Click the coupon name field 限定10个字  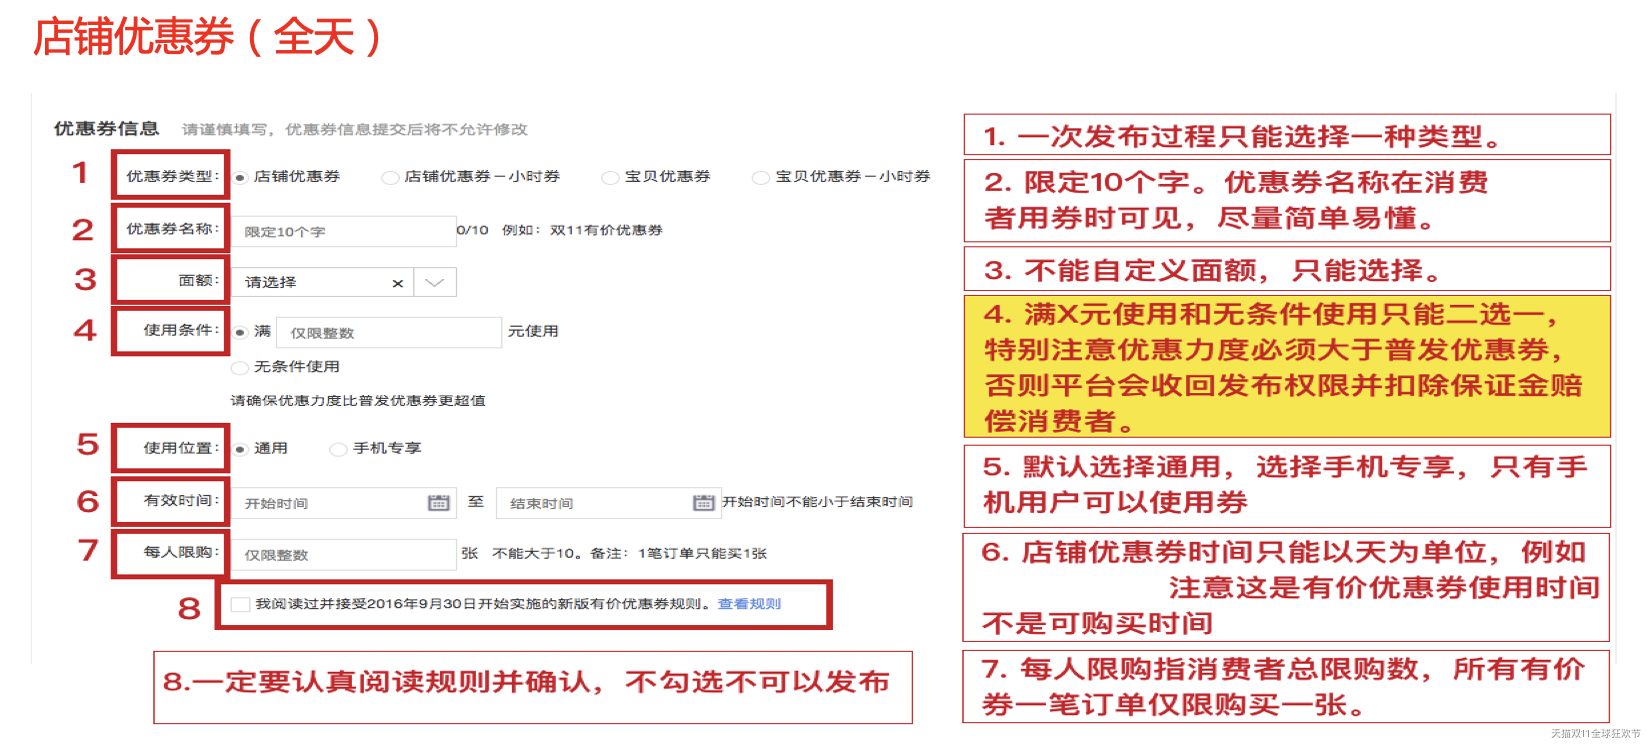pyautogui.click(x=344, y=231)
